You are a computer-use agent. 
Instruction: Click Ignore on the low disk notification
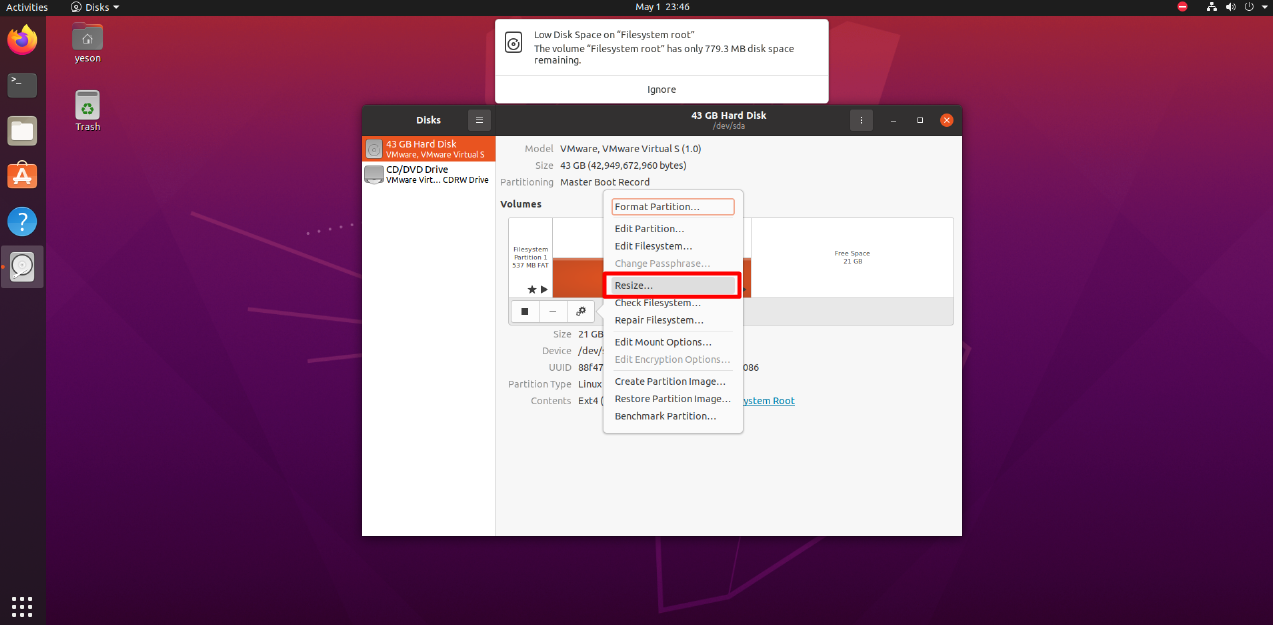(661, 89)
